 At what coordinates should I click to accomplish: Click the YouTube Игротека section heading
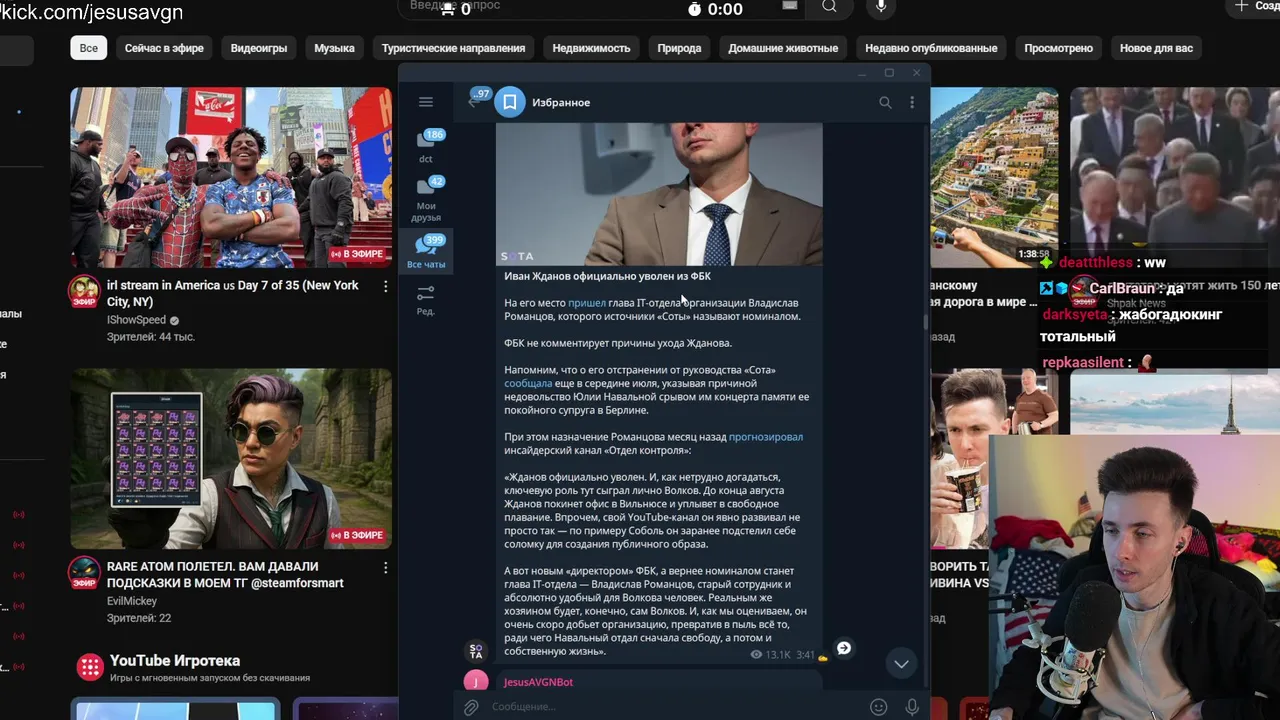[x=175, y=661]
